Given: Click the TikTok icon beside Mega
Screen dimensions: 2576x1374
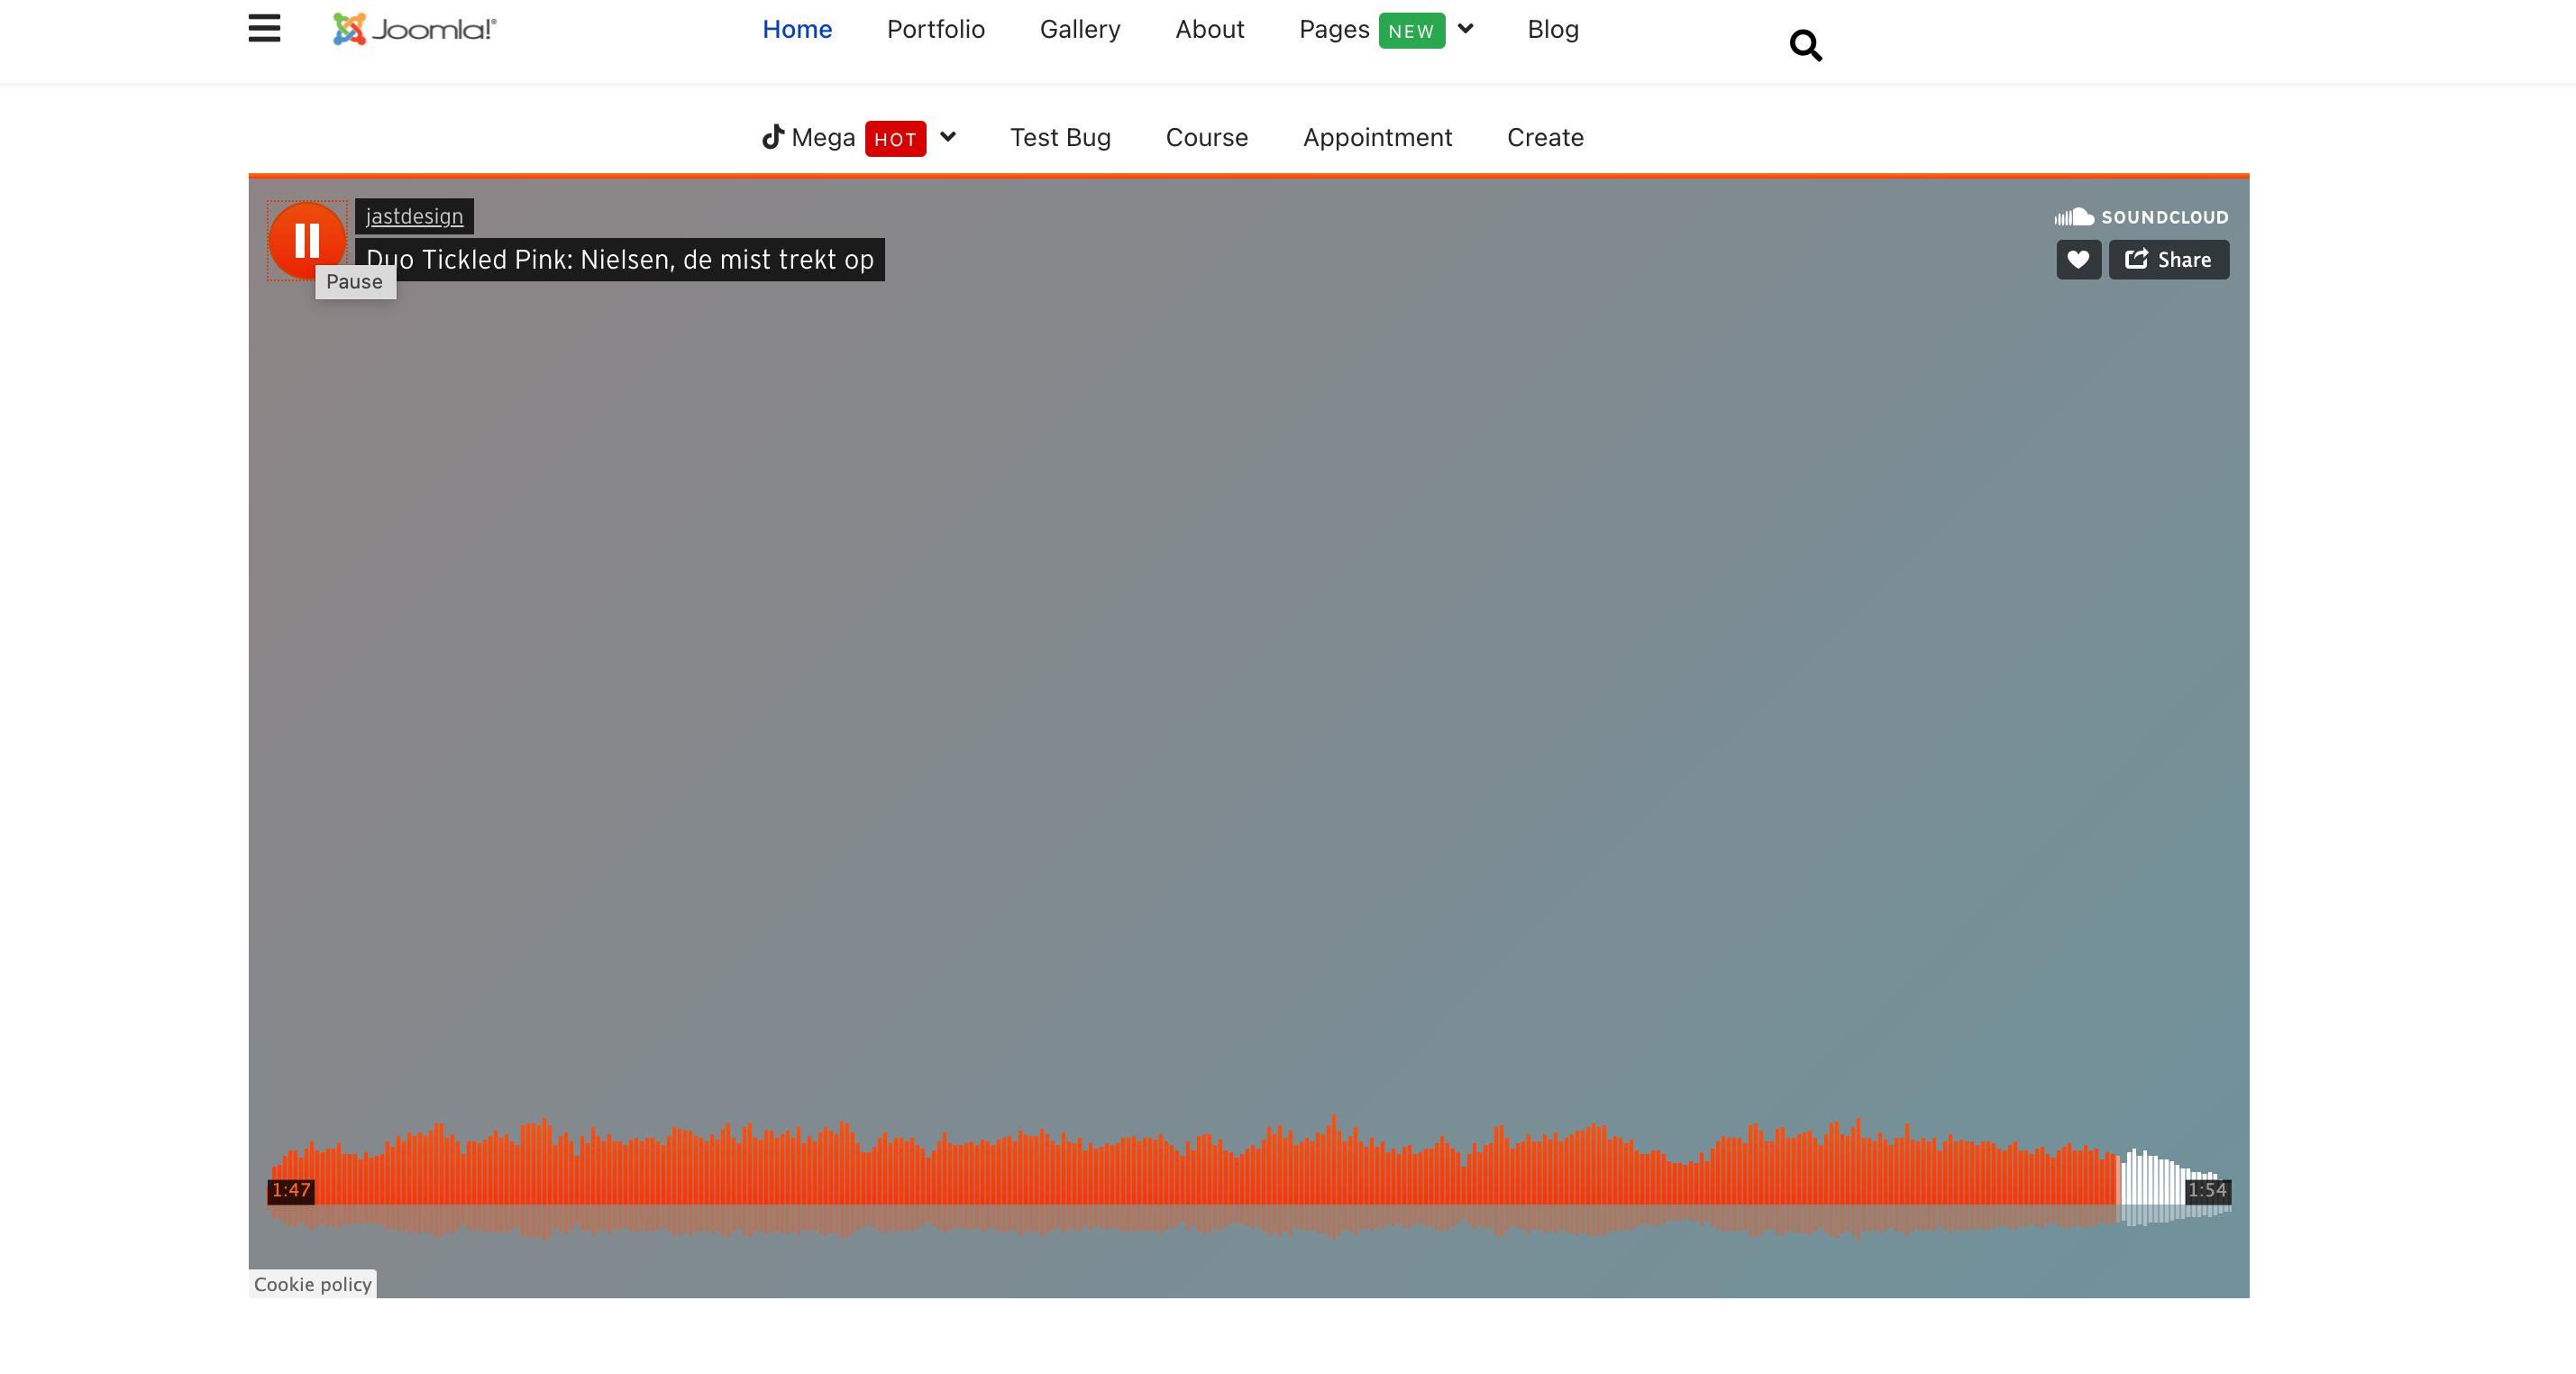Looking at the screenshot, I should click(x=772, y=137).
